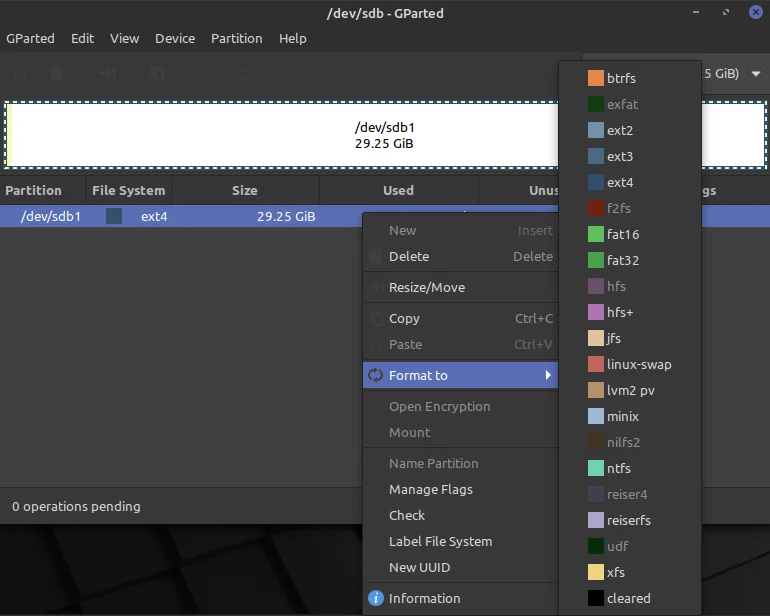Pick the teal ntfs swatch
Viewport: 770px width, 616px height.
point(596,468)
